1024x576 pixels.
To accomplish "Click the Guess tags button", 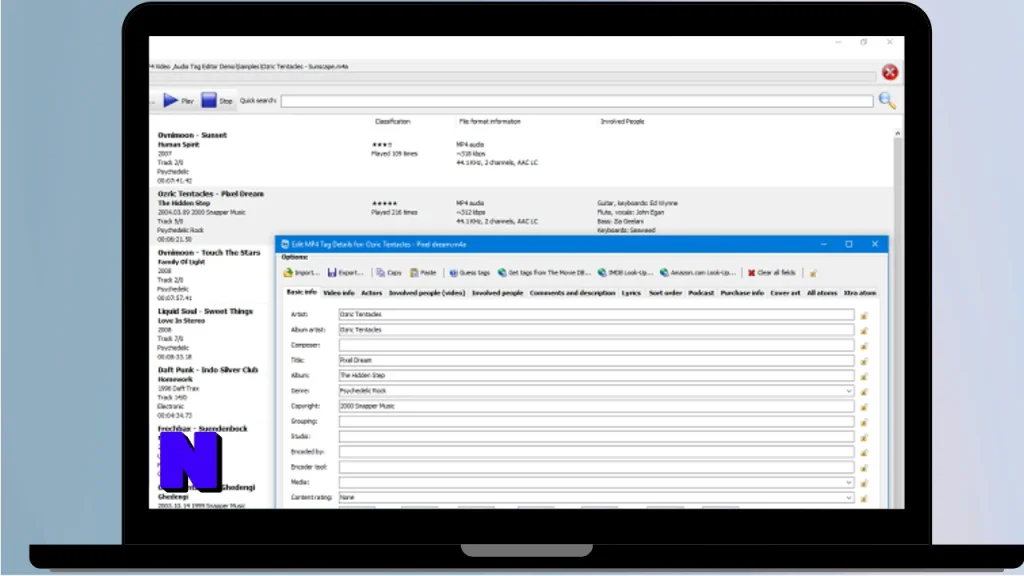I will [470, 273].
